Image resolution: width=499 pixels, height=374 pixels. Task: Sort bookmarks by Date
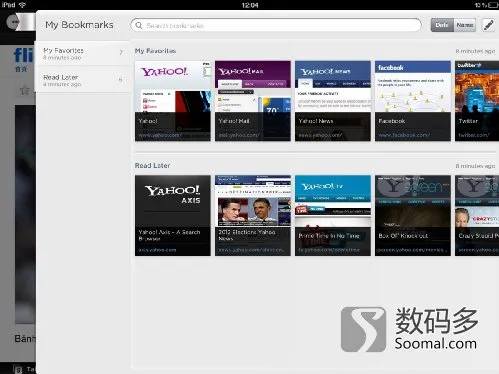[x=442, y=25]
